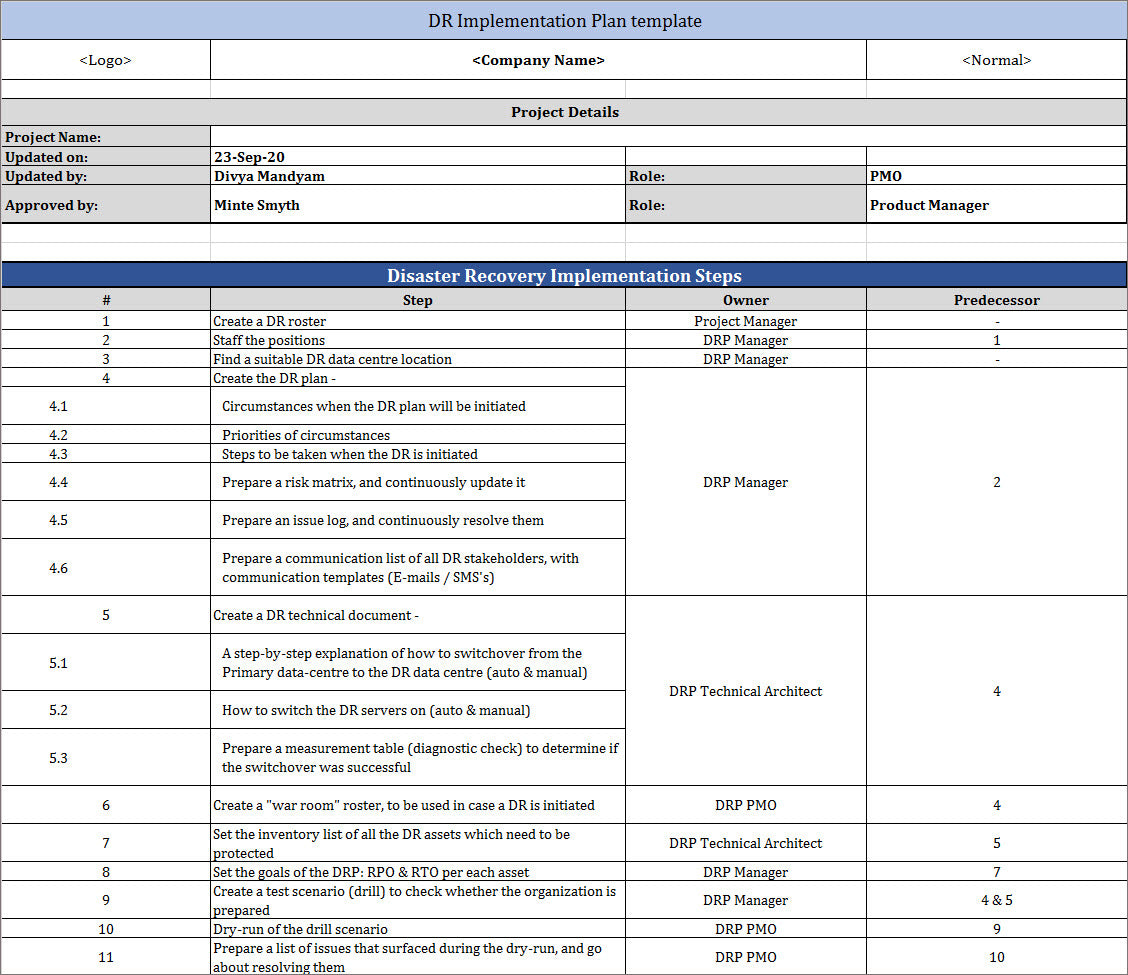Image resolution: width=1128 pixels, height=975 pixels.
Task: Select predecessor value 4 & 5
Action: [x=996, y=900]
